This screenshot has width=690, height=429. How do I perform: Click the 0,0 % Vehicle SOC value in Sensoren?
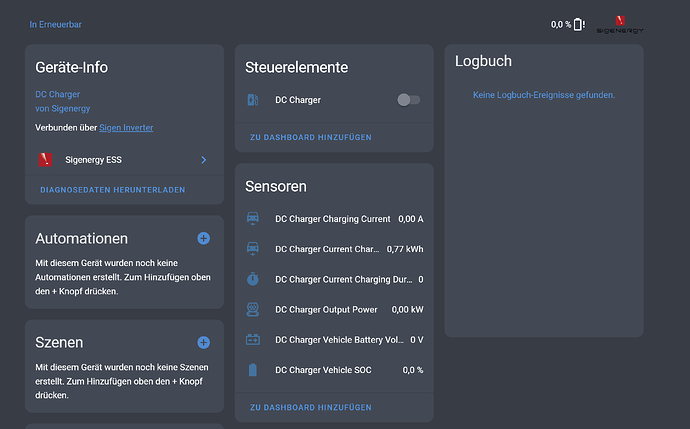[x=413, y=370]
